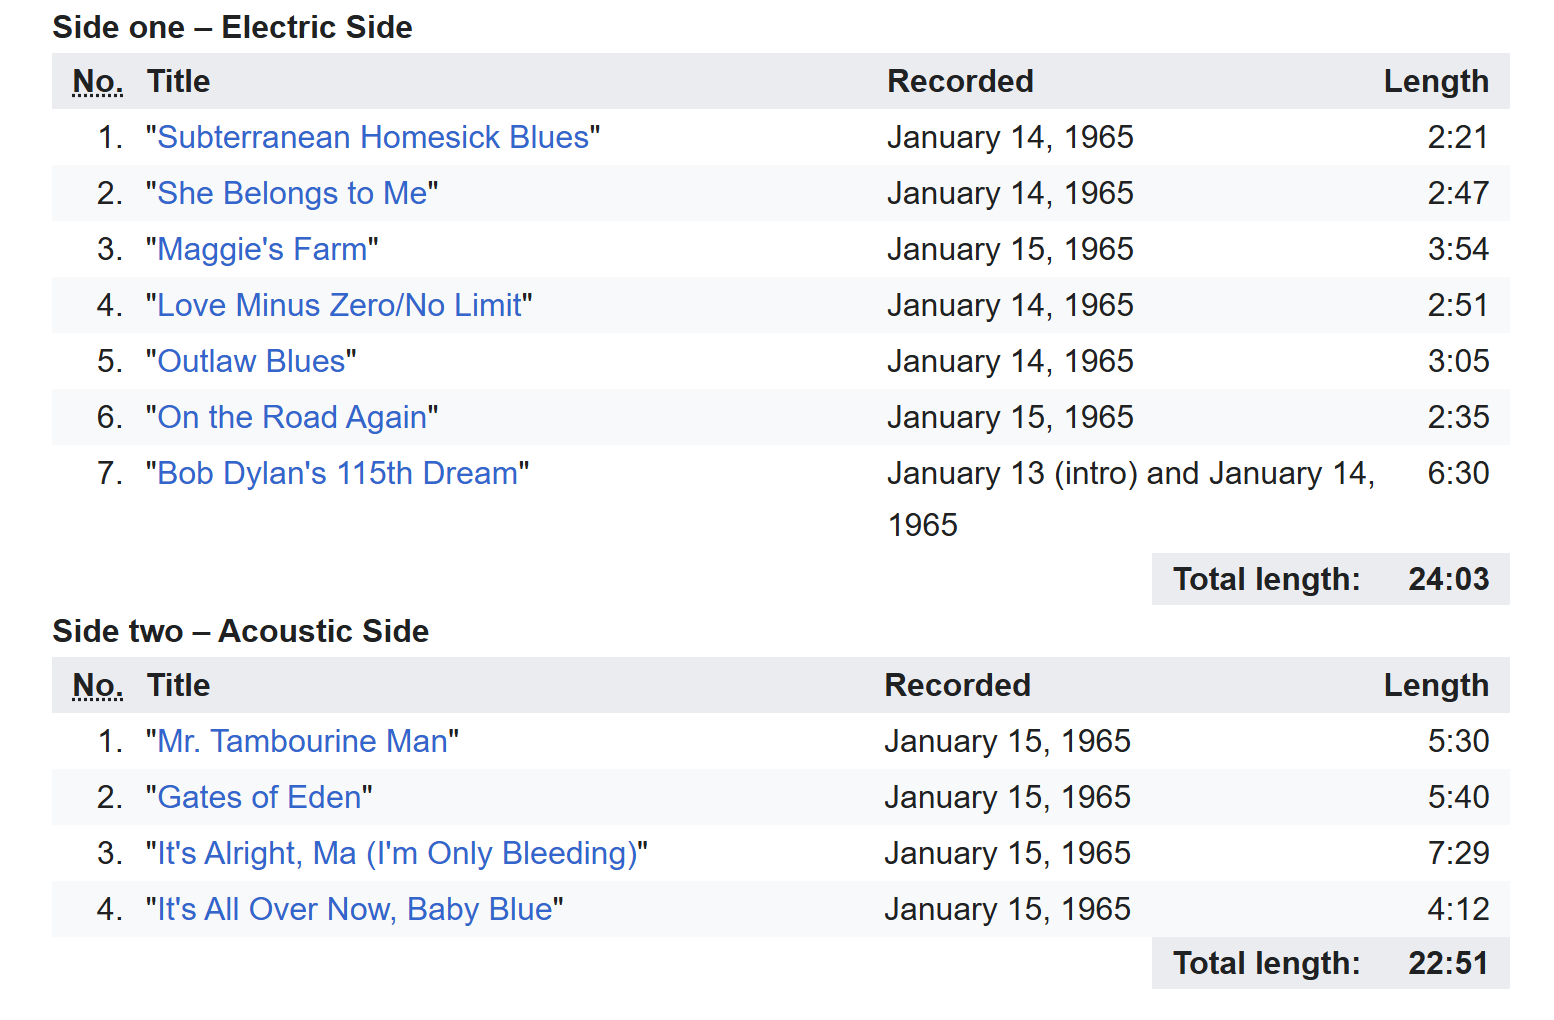Open the "Bob Dylan's 115th Dream" link
Screen dimensions: 1554x1020
337,473
